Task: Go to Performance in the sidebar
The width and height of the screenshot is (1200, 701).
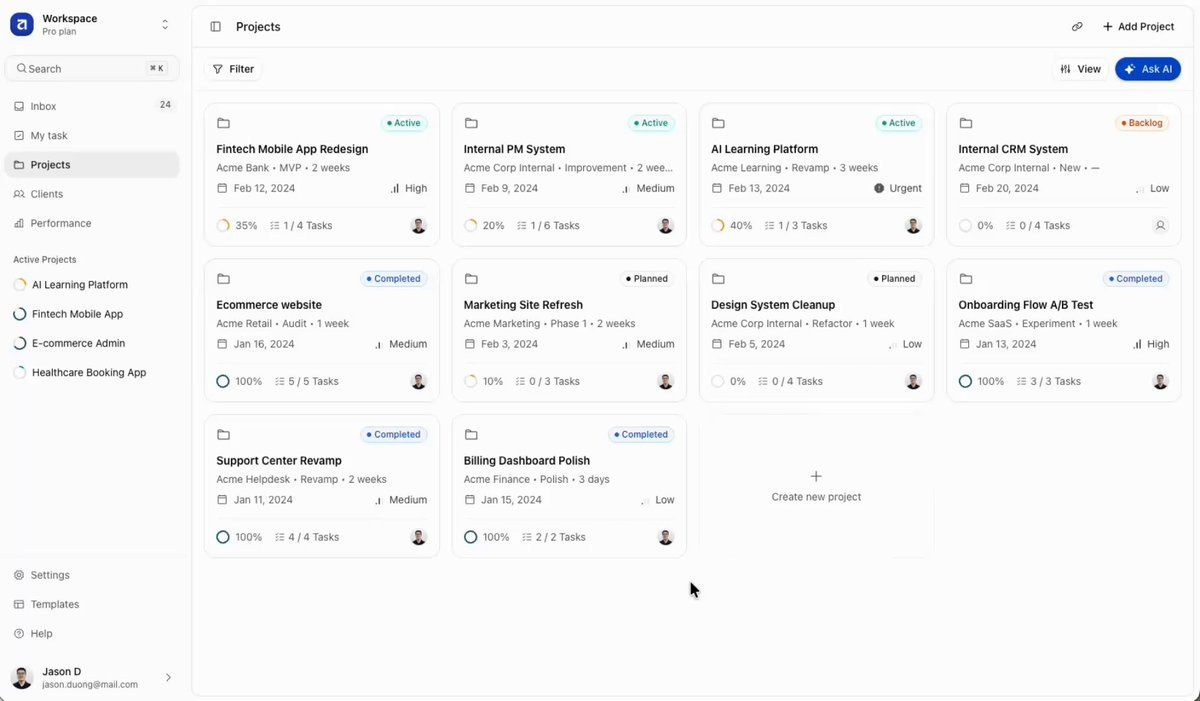Action: [60, 223]
